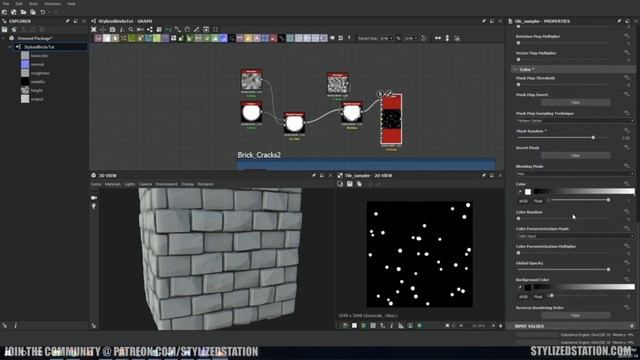Toggle pin on the 2D View panel header
Image resolution: width=640 pixels, height=360 pixels.
pyautogui.click(x=484, y=176)
